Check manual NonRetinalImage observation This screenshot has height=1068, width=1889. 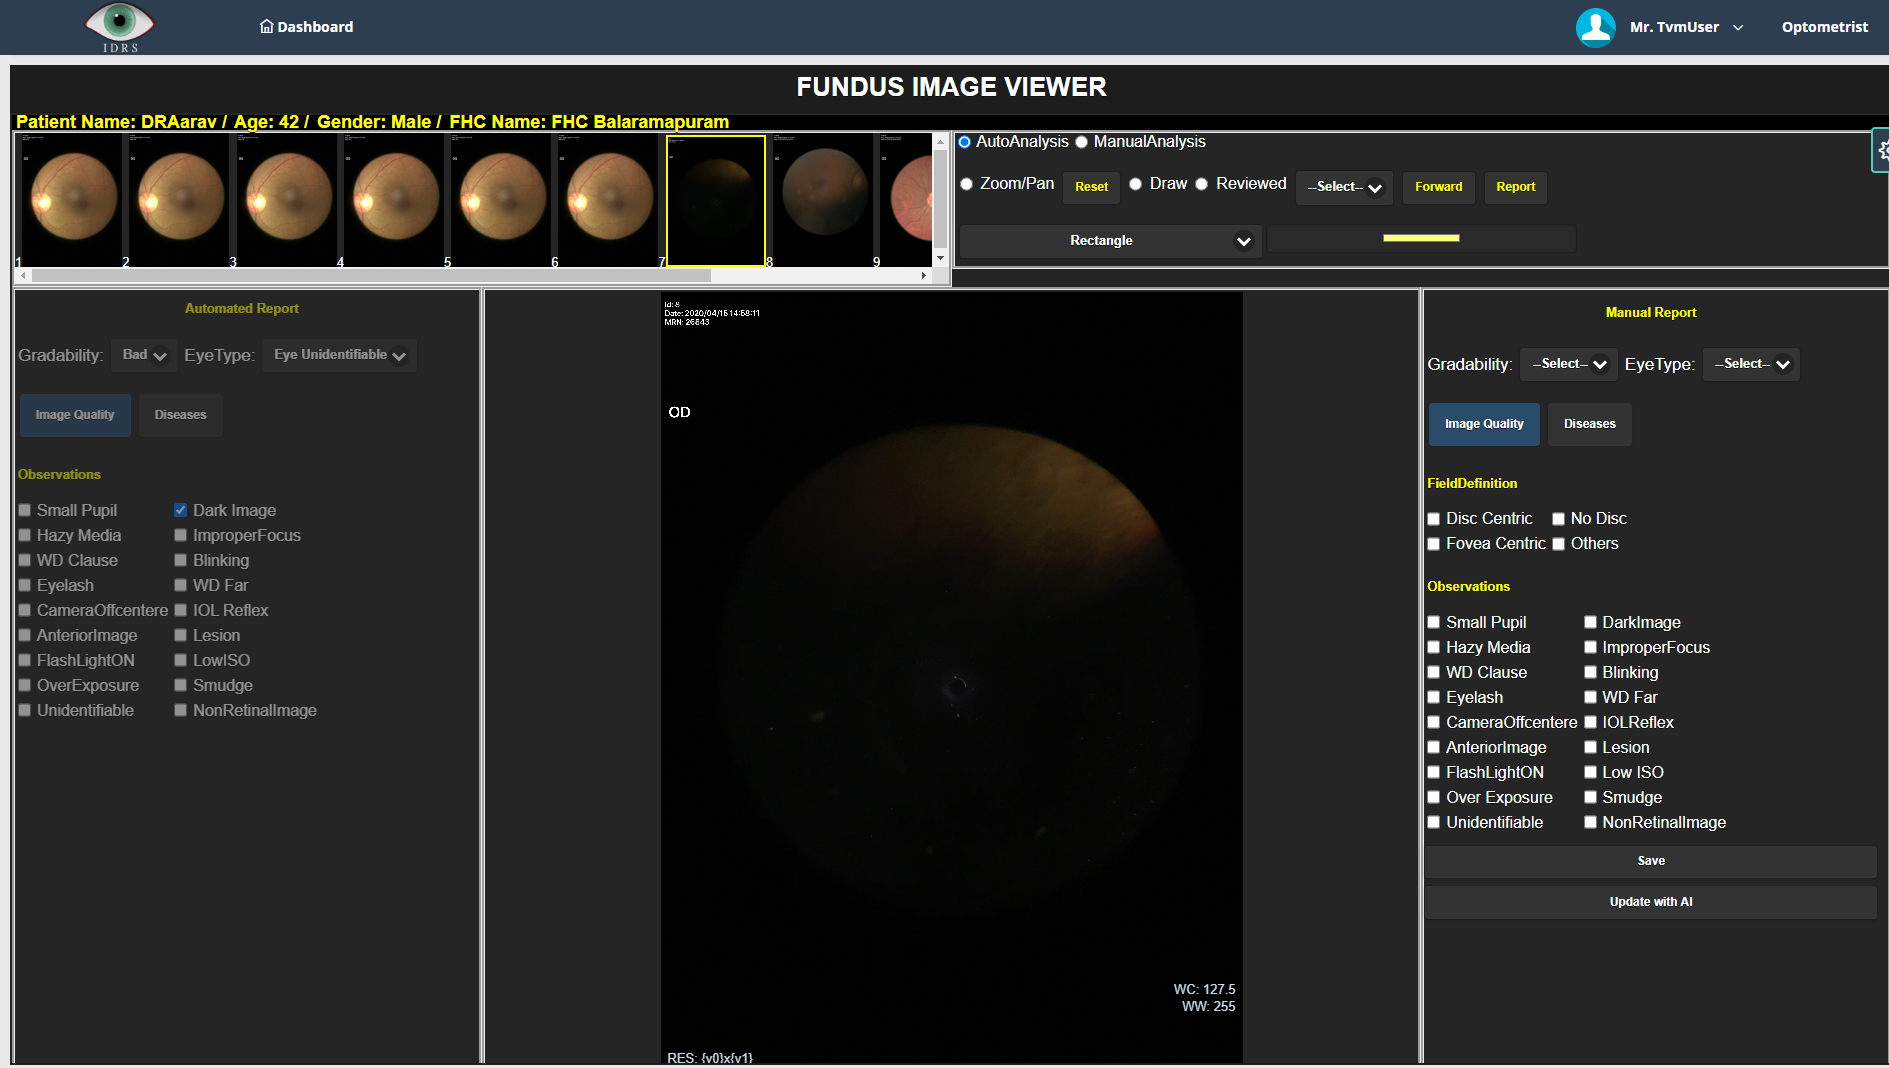click(1590, 822)
